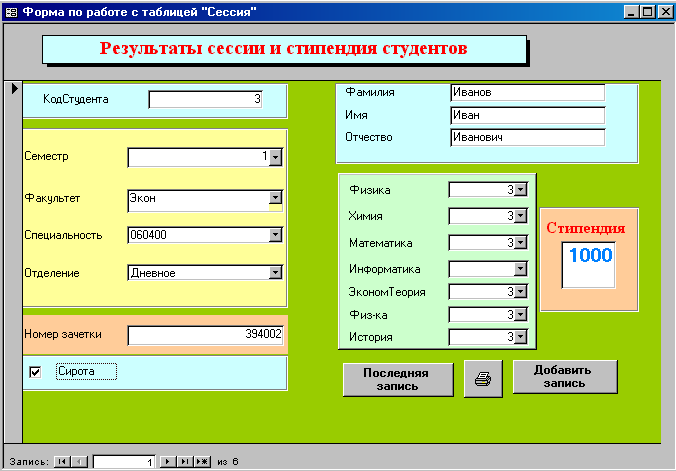Close the Сессия form window
Screen dimensions: 676x471
[665, 12]
